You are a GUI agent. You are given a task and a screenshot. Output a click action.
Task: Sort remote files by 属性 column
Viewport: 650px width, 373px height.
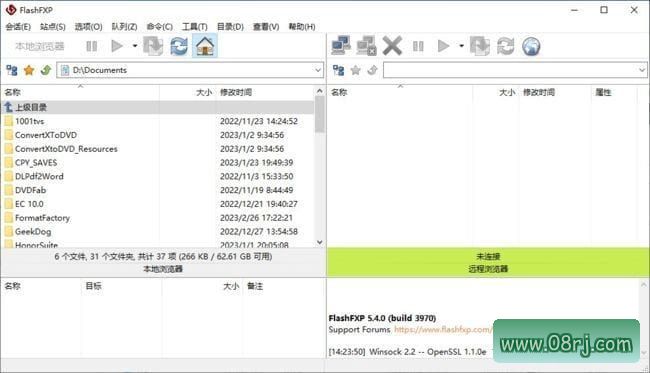click(614, 92)
